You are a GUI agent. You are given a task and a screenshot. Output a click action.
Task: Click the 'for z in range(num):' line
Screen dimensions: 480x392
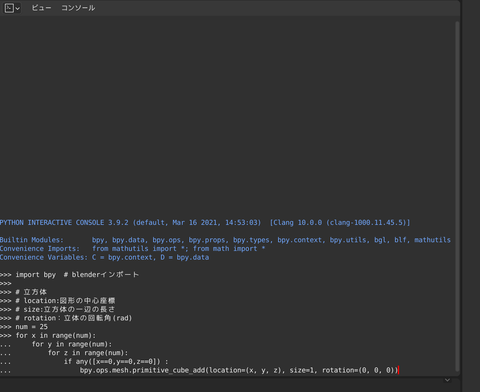tap(64, 353)
